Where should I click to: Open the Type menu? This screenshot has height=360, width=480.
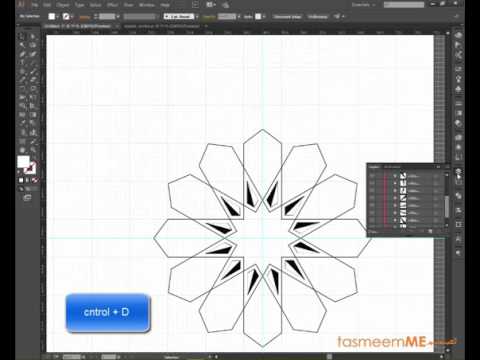79,5
